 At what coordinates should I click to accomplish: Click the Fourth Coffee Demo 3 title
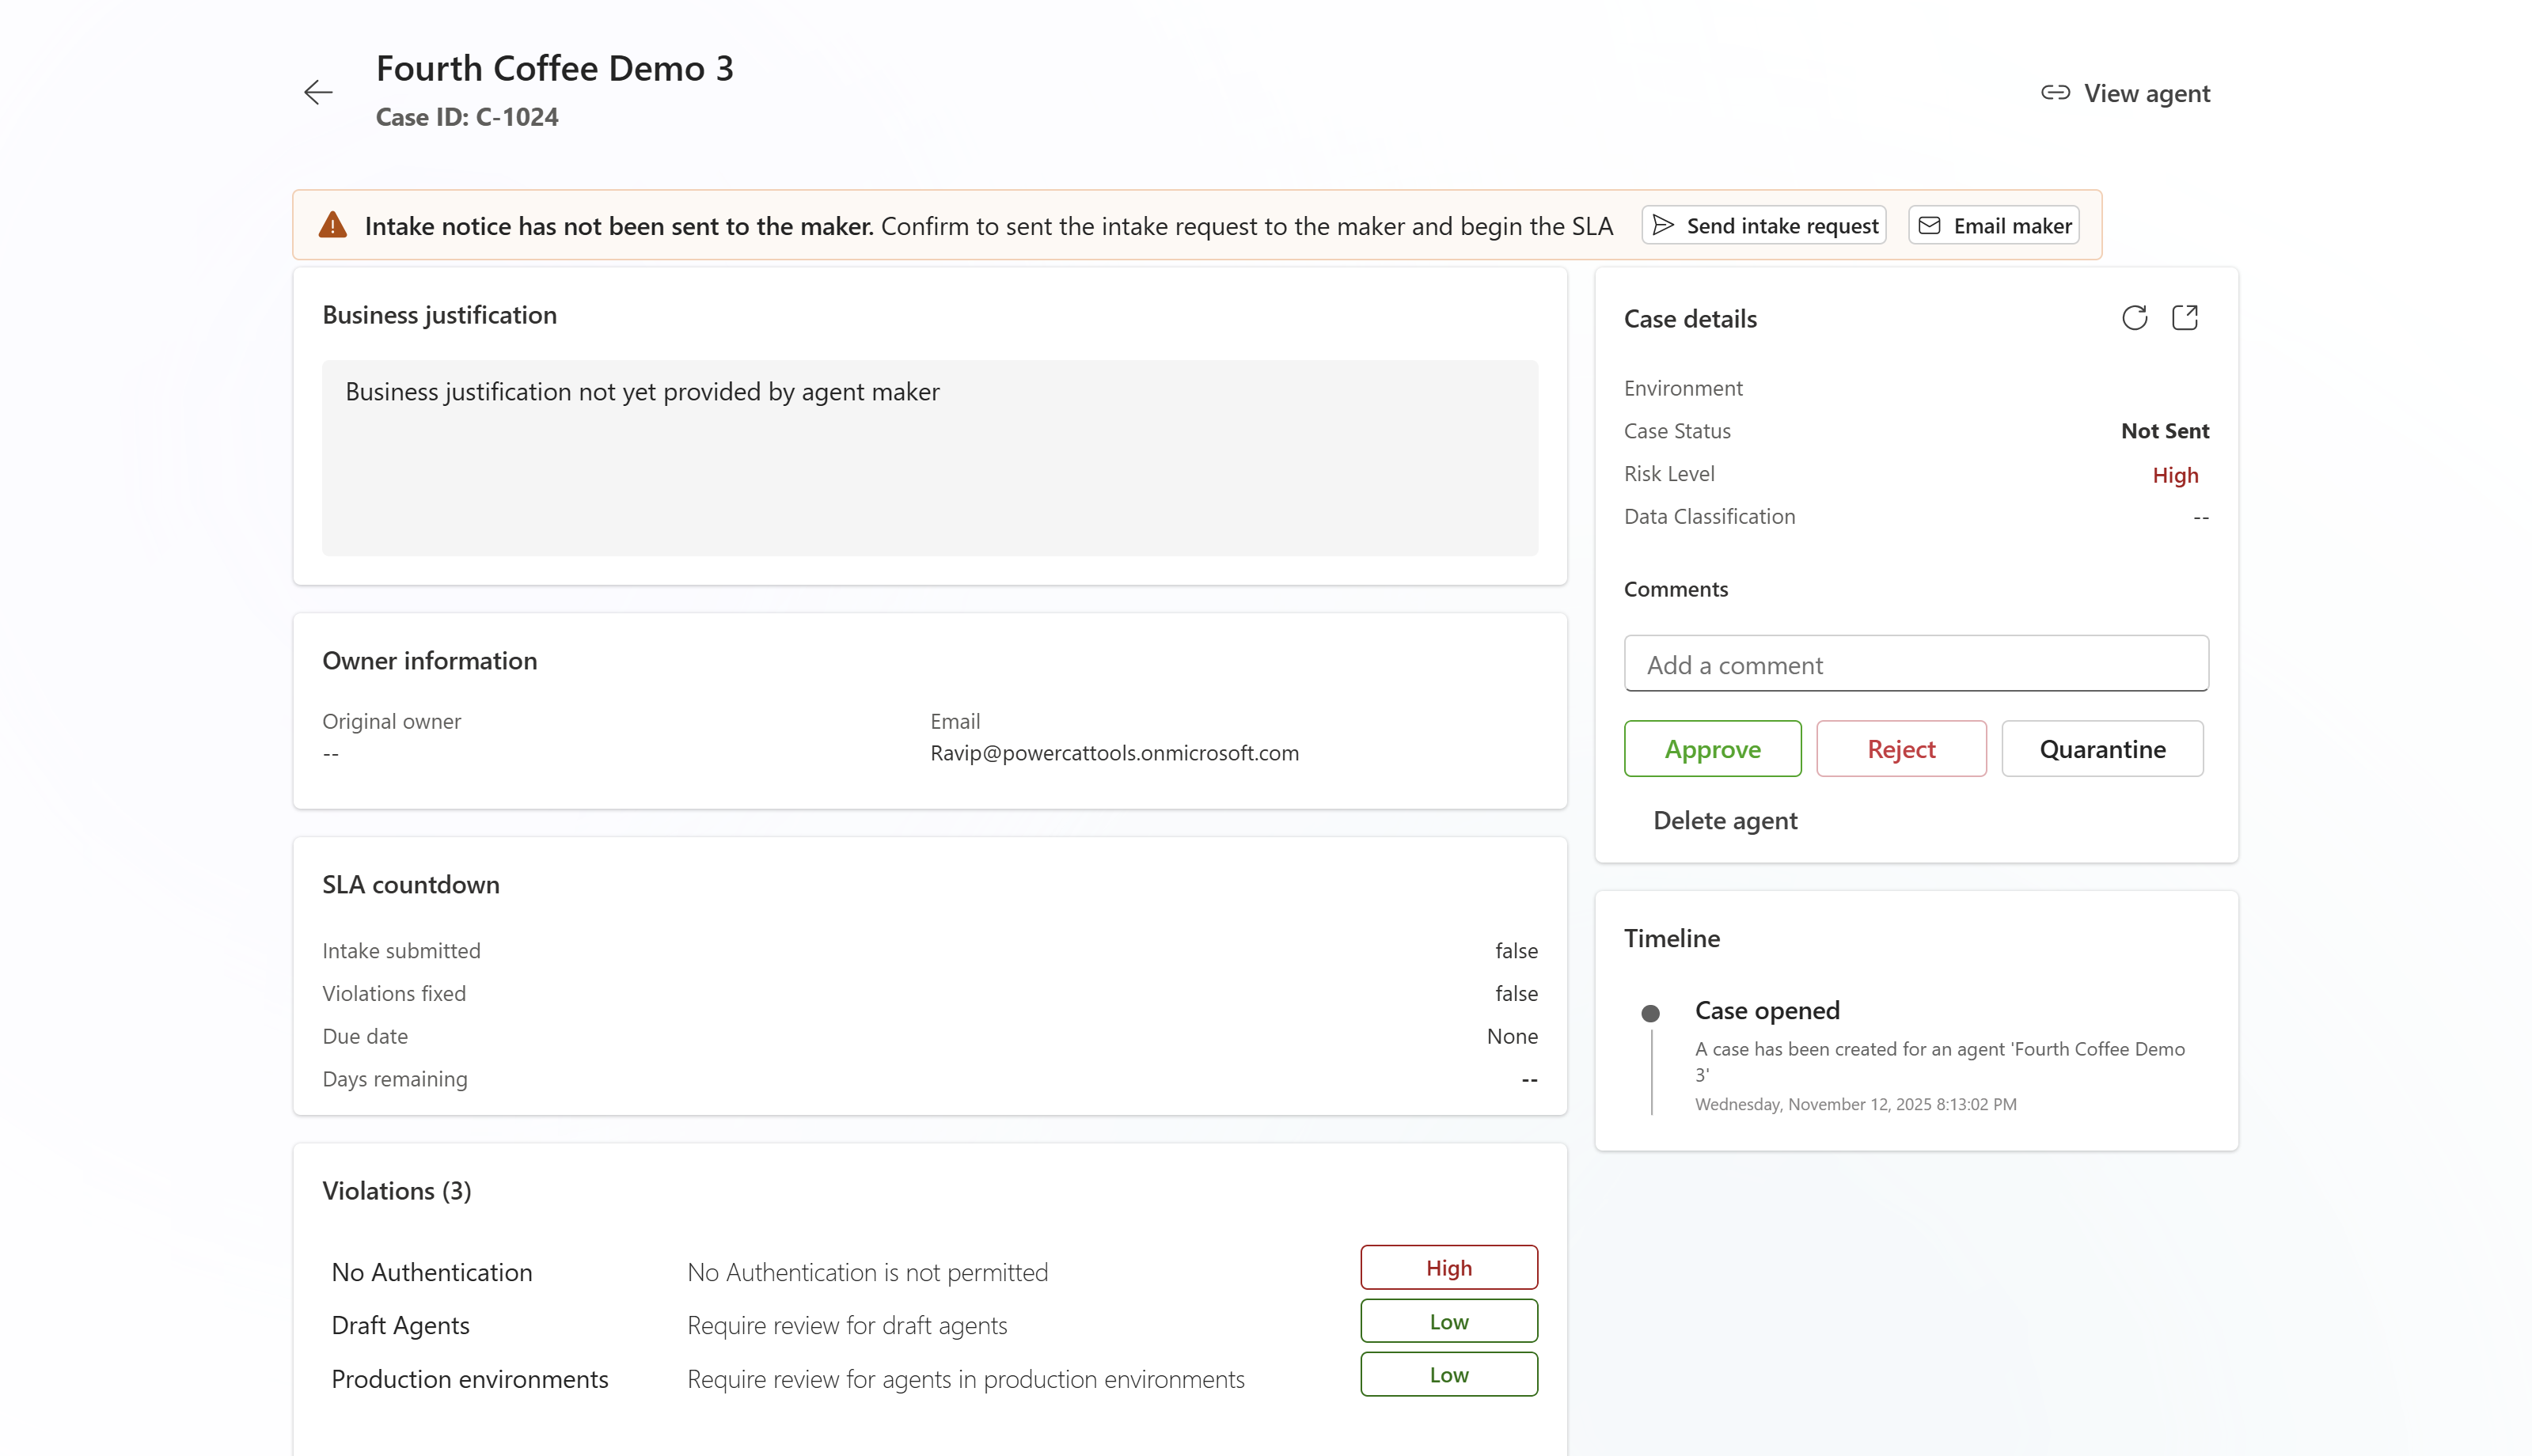(555, 68)
